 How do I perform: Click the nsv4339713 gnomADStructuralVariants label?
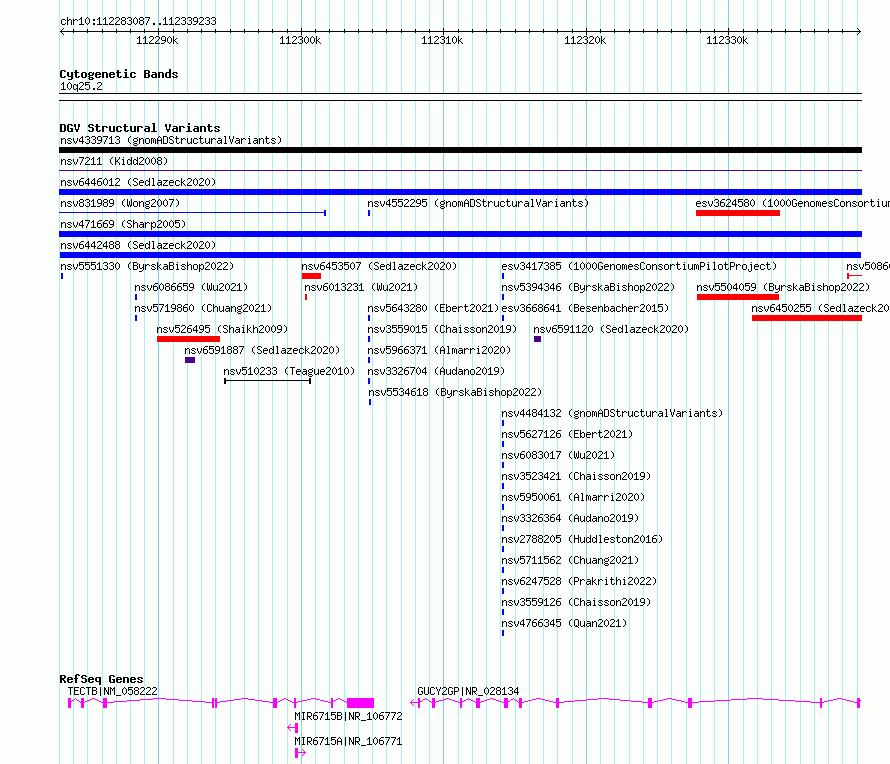[171, 140]
